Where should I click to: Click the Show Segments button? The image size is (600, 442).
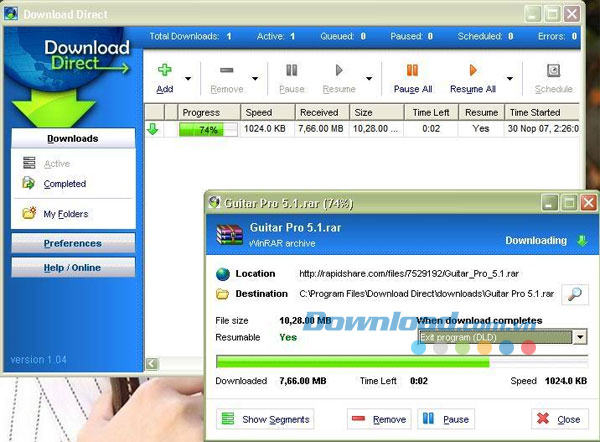tap(265, 419)
